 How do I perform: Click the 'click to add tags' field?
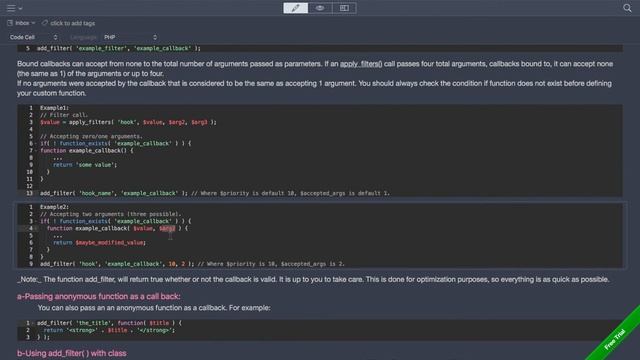click(73, 23)
